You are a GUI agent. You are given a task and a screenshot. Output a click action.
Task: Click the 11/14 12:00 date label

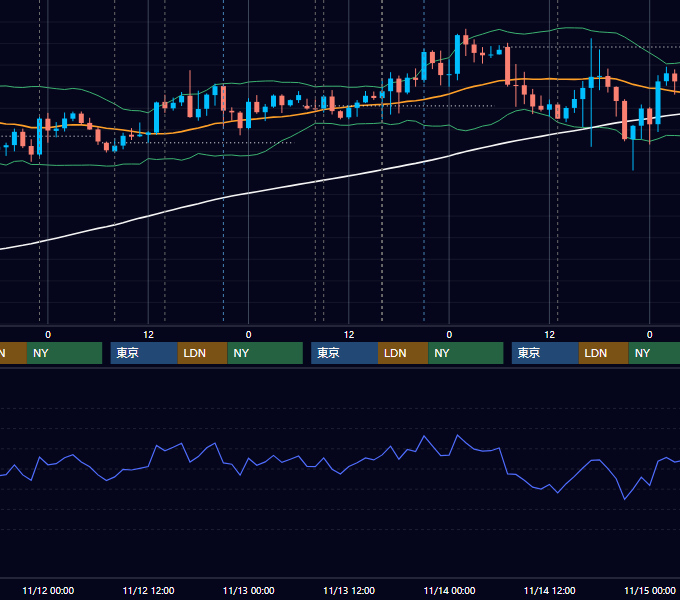(x=549, y=590)
